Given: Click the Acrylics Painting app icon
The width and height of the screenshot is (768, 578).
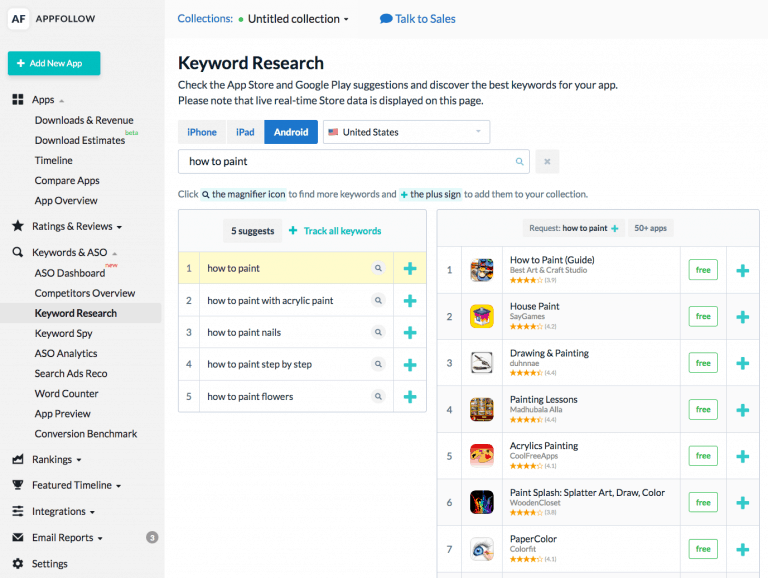Looking at the screenshot, I should pyautogui.click(x=482, y=456).
